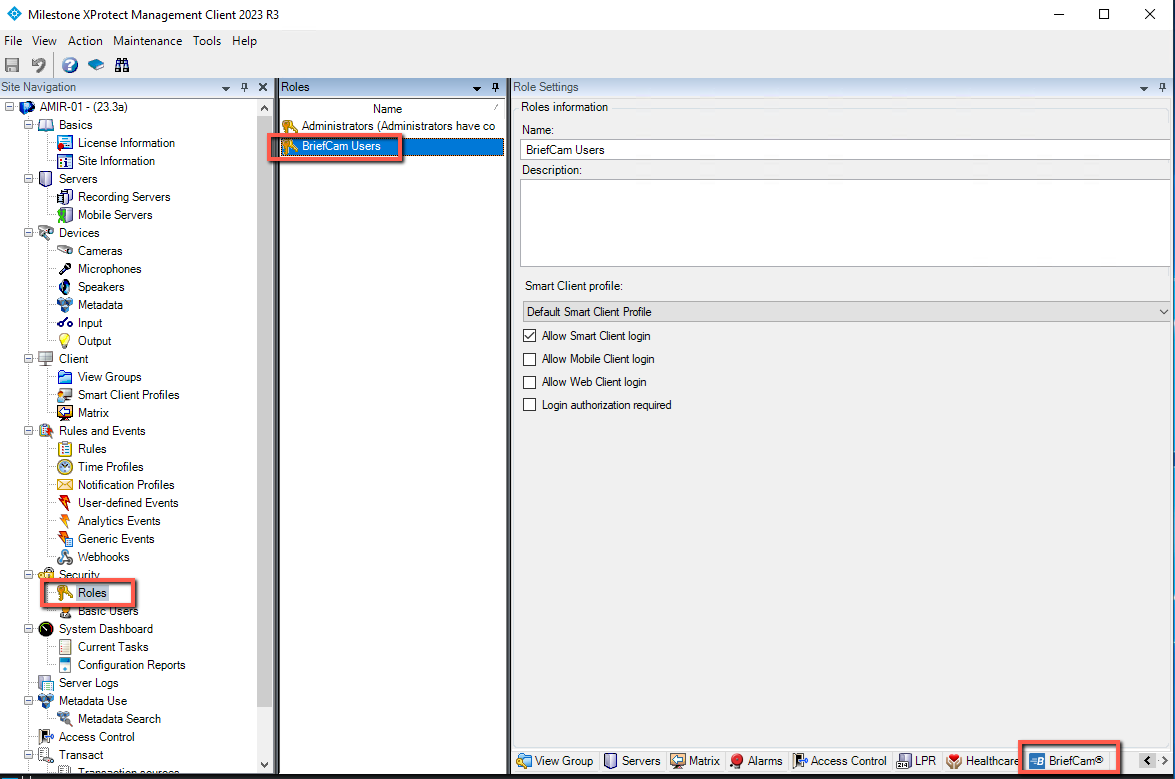The width and height of the screenshot is (1175, 779).
Task: Click the Description text area
Action: coord(845,222)
